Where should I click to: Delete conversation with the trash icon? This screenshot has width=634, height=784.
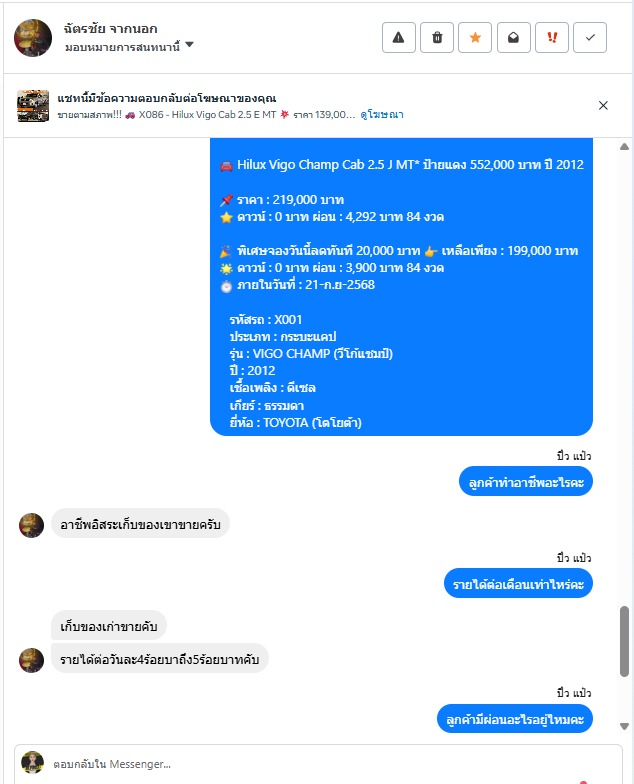tap(437, 38)
